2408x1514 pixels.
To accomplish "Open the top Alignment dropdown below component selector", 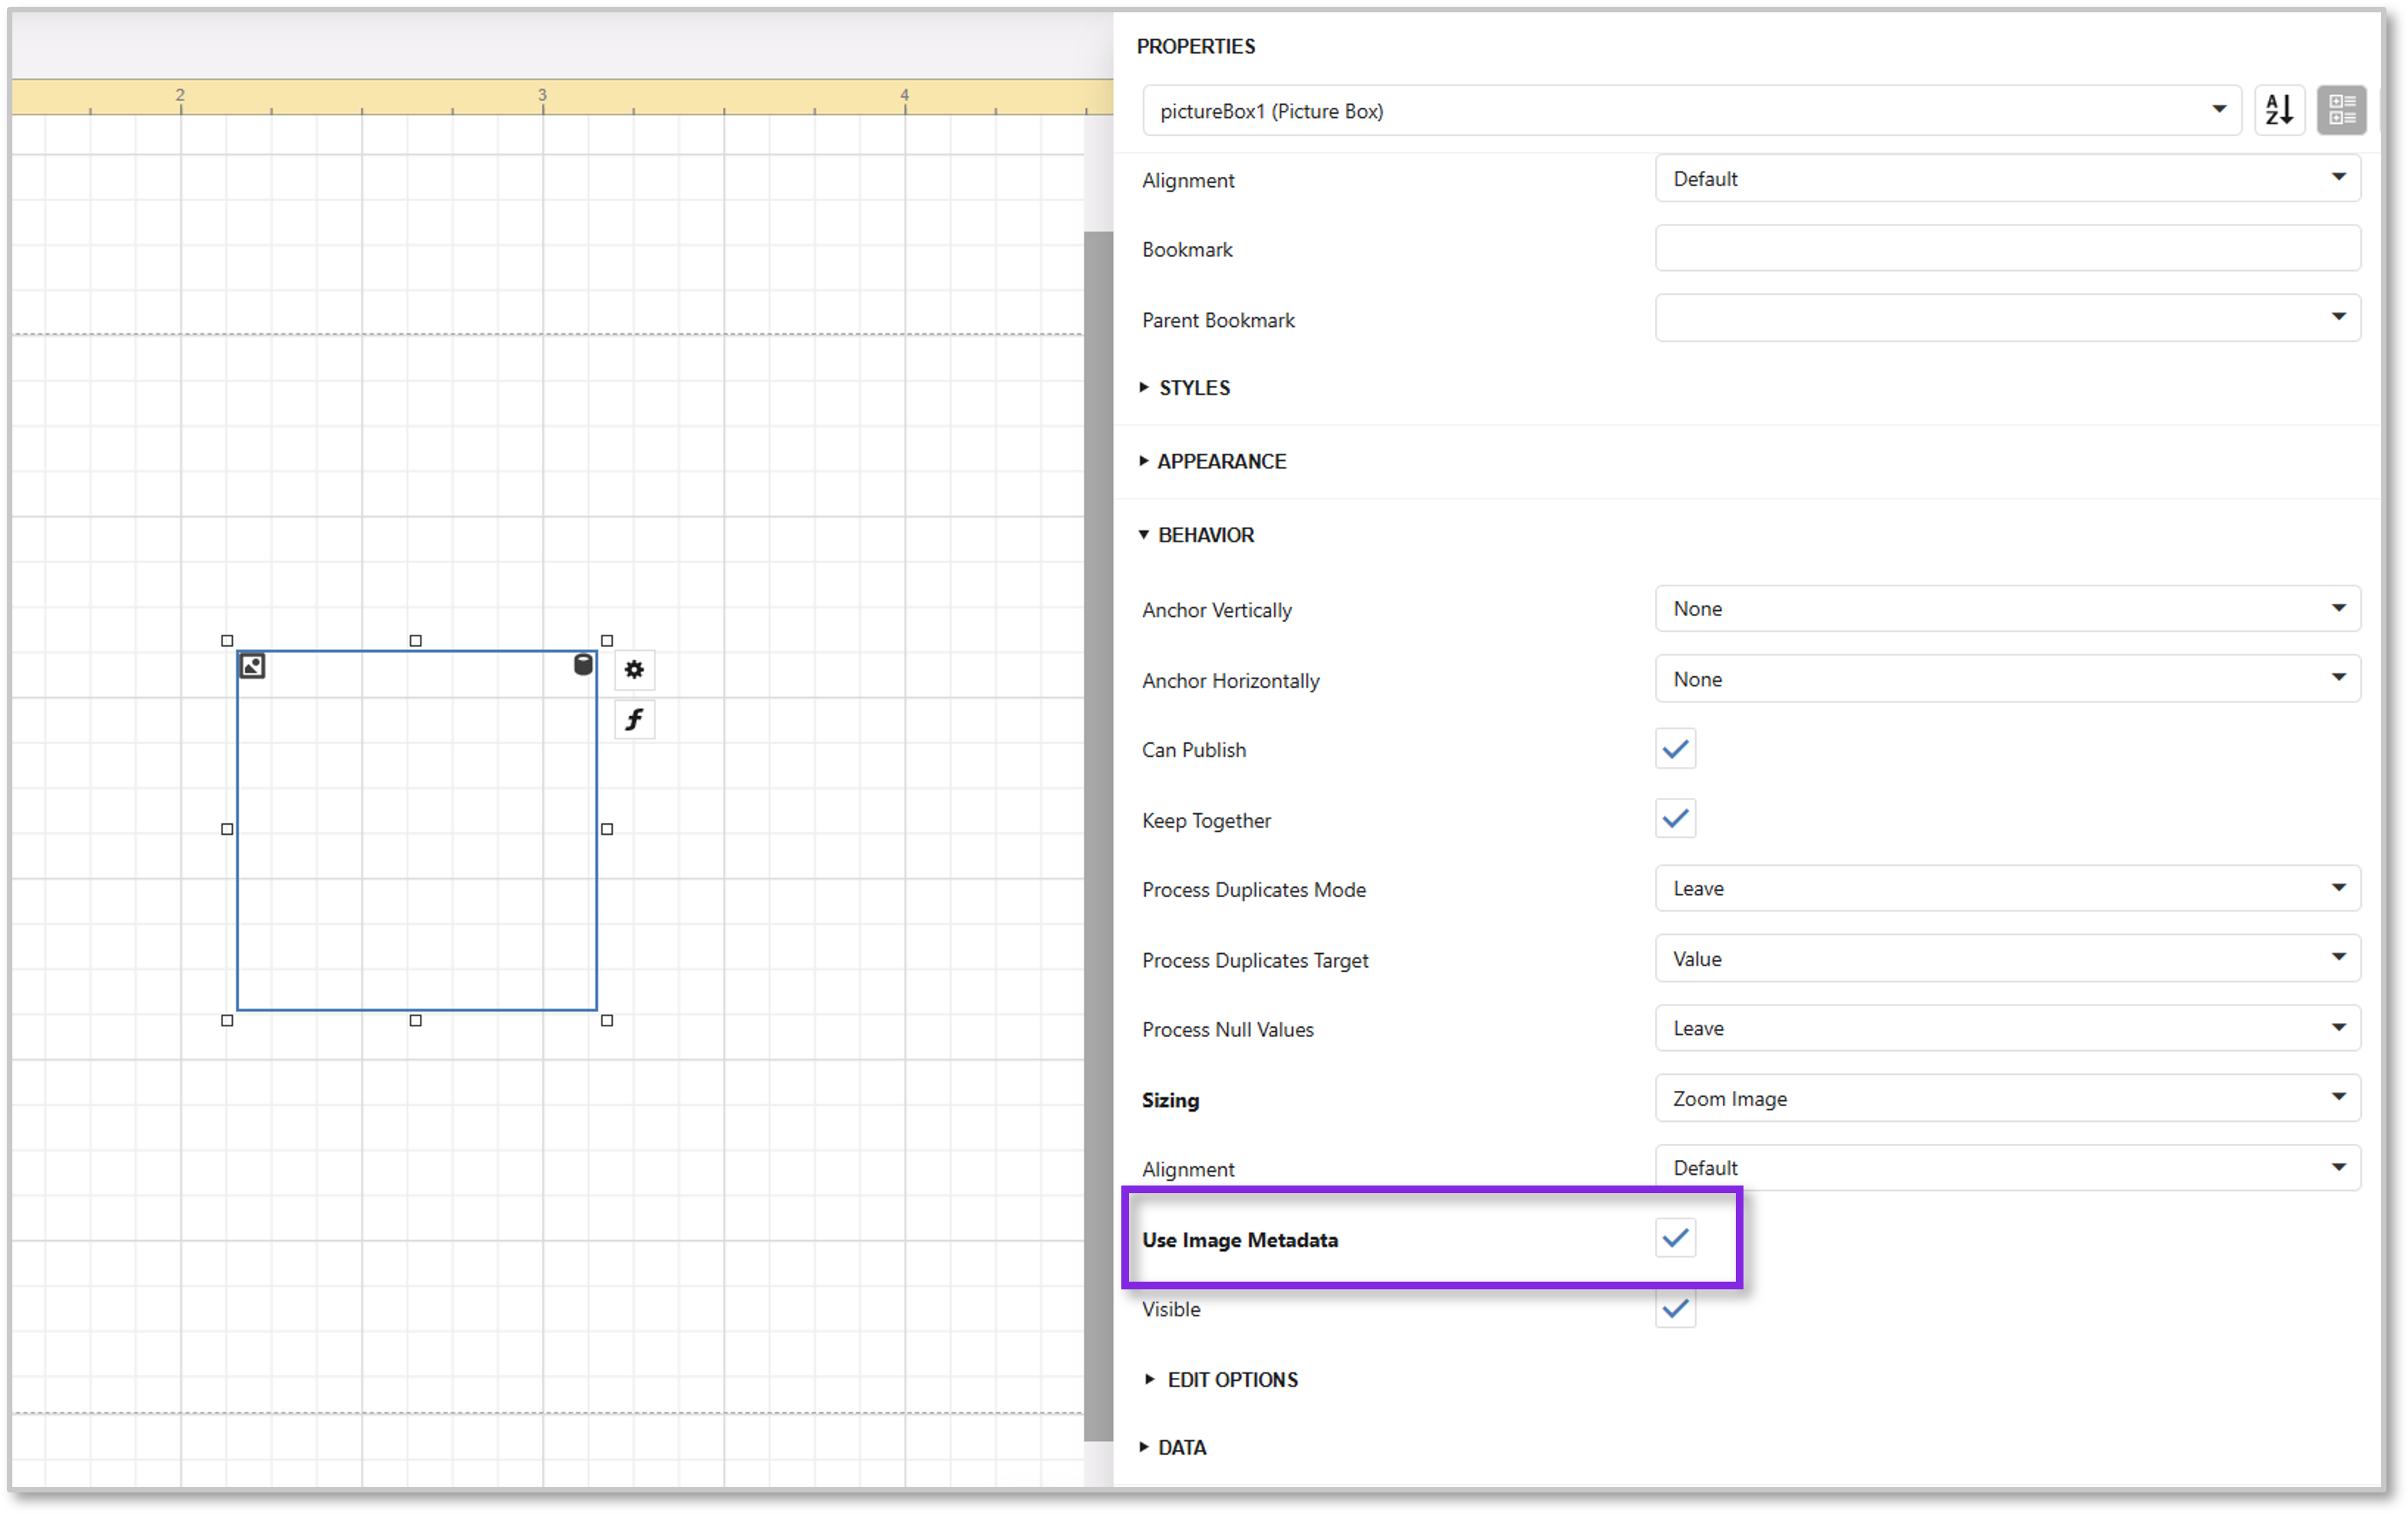I will pyautogui.click(x=2007, y=179).
